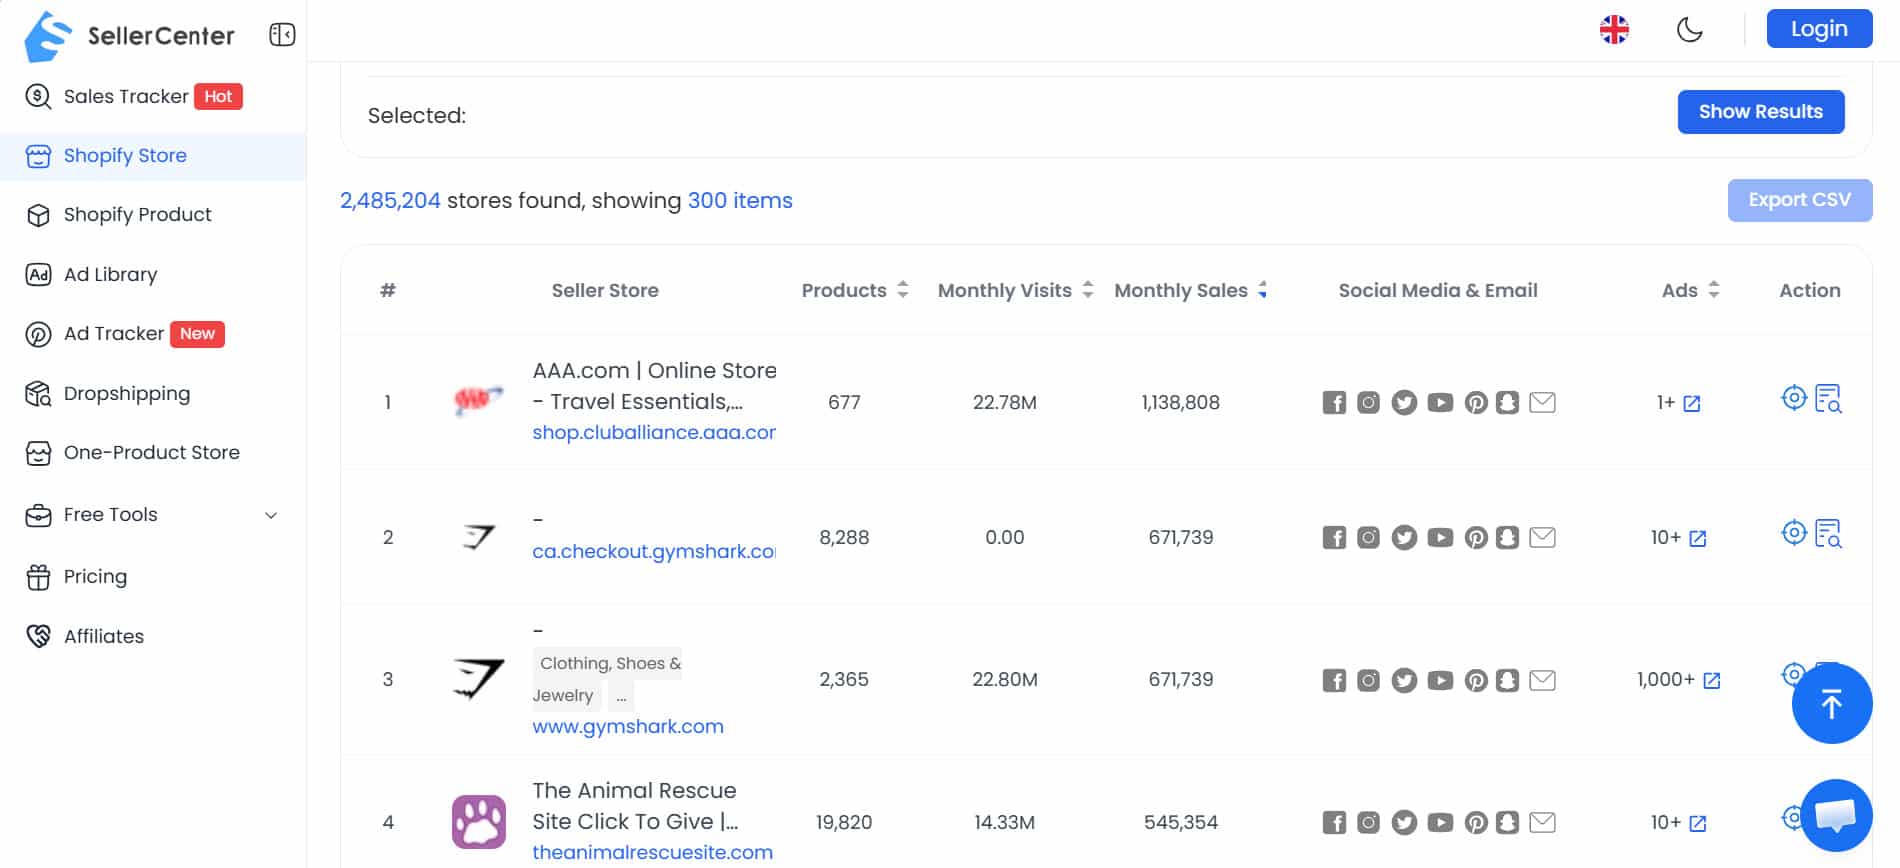Open One-Product Store page
This screenshot has width=1900, height=868.
(153, 453)
